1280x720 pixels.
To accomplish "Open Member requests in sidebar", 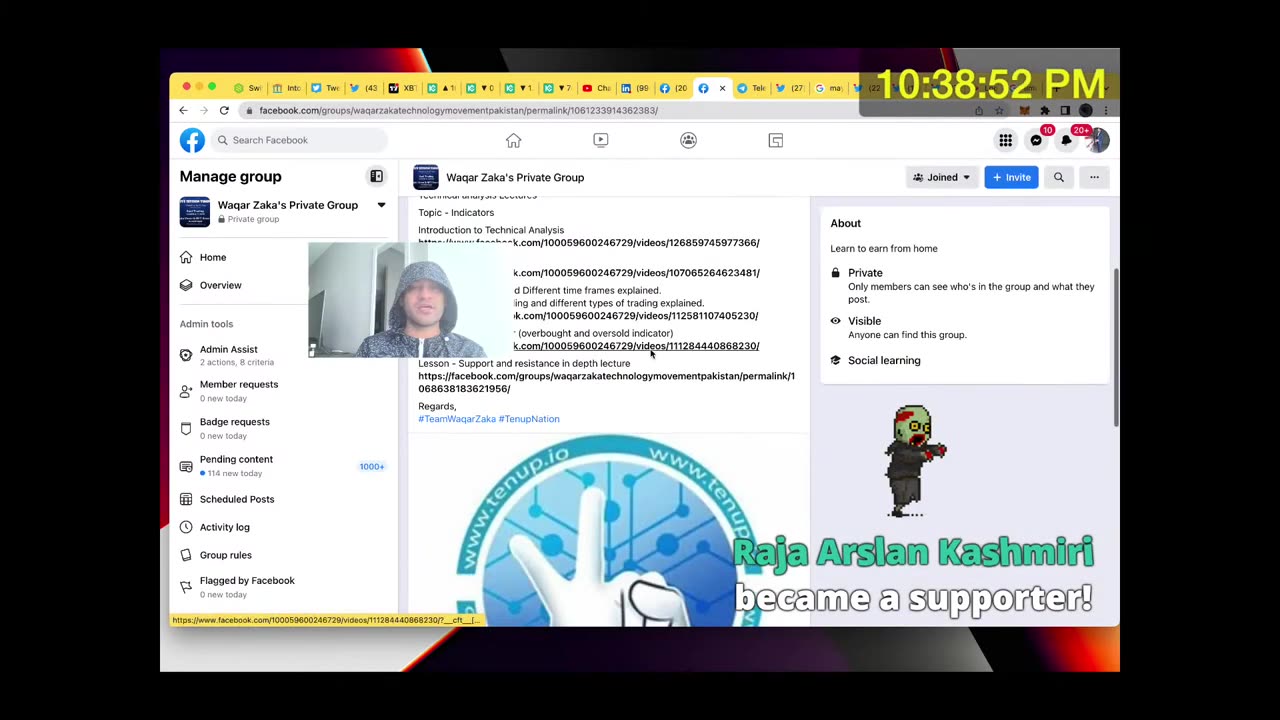I will (284, 390).
